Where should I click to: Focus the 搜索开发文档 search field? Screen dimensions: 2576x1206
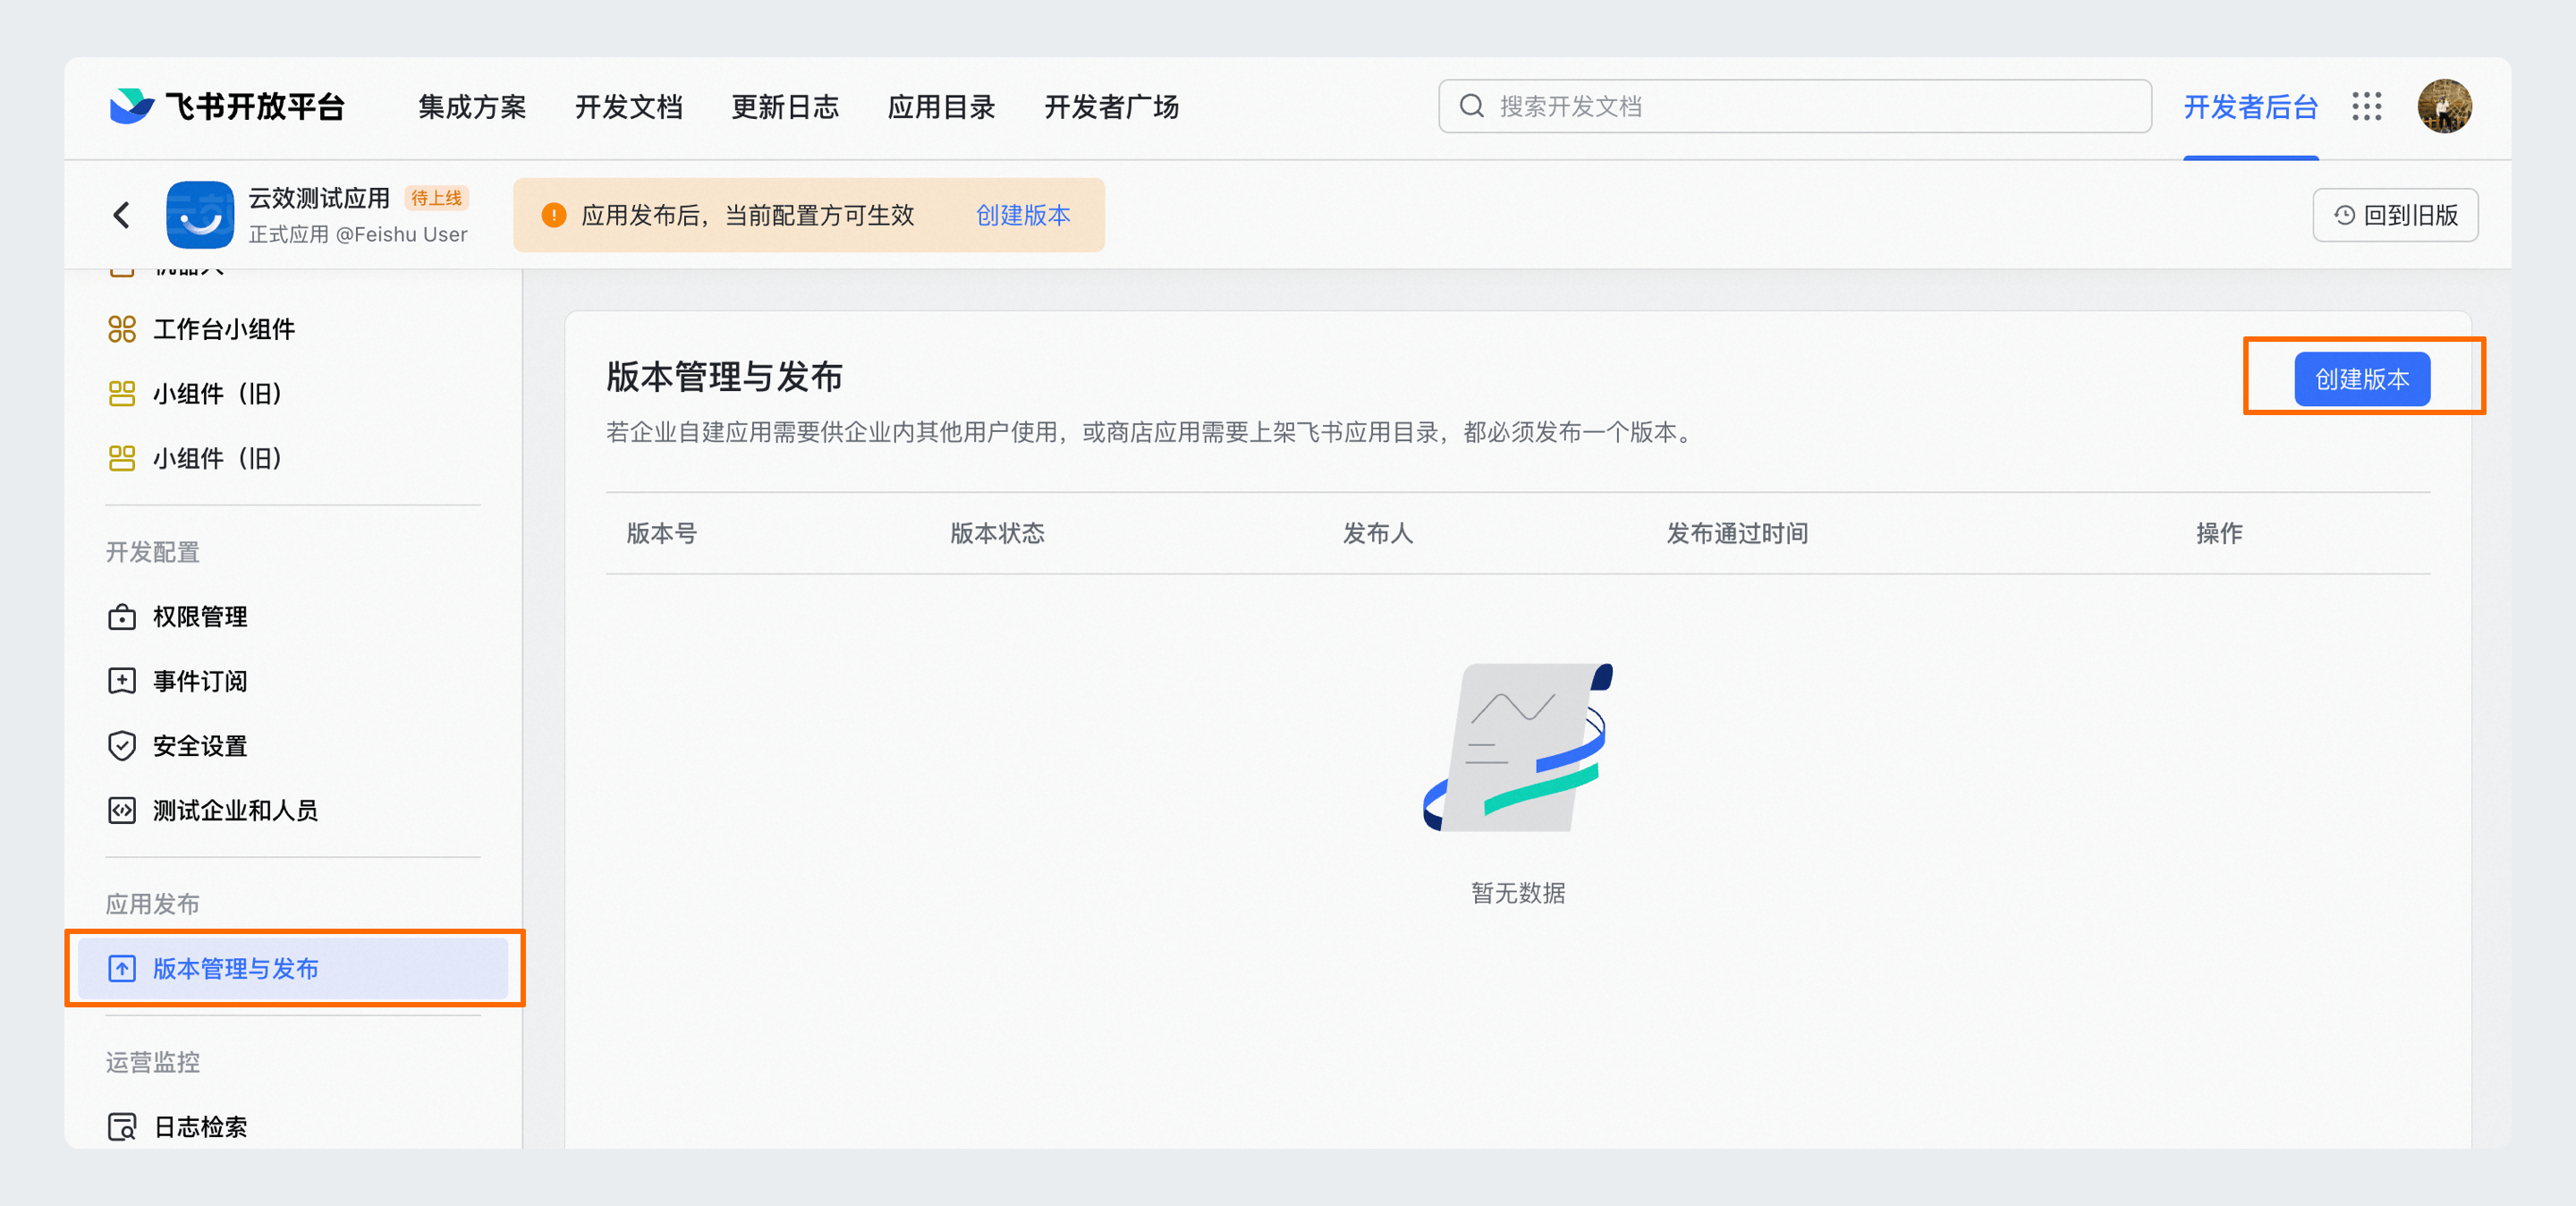(1794, 106)
